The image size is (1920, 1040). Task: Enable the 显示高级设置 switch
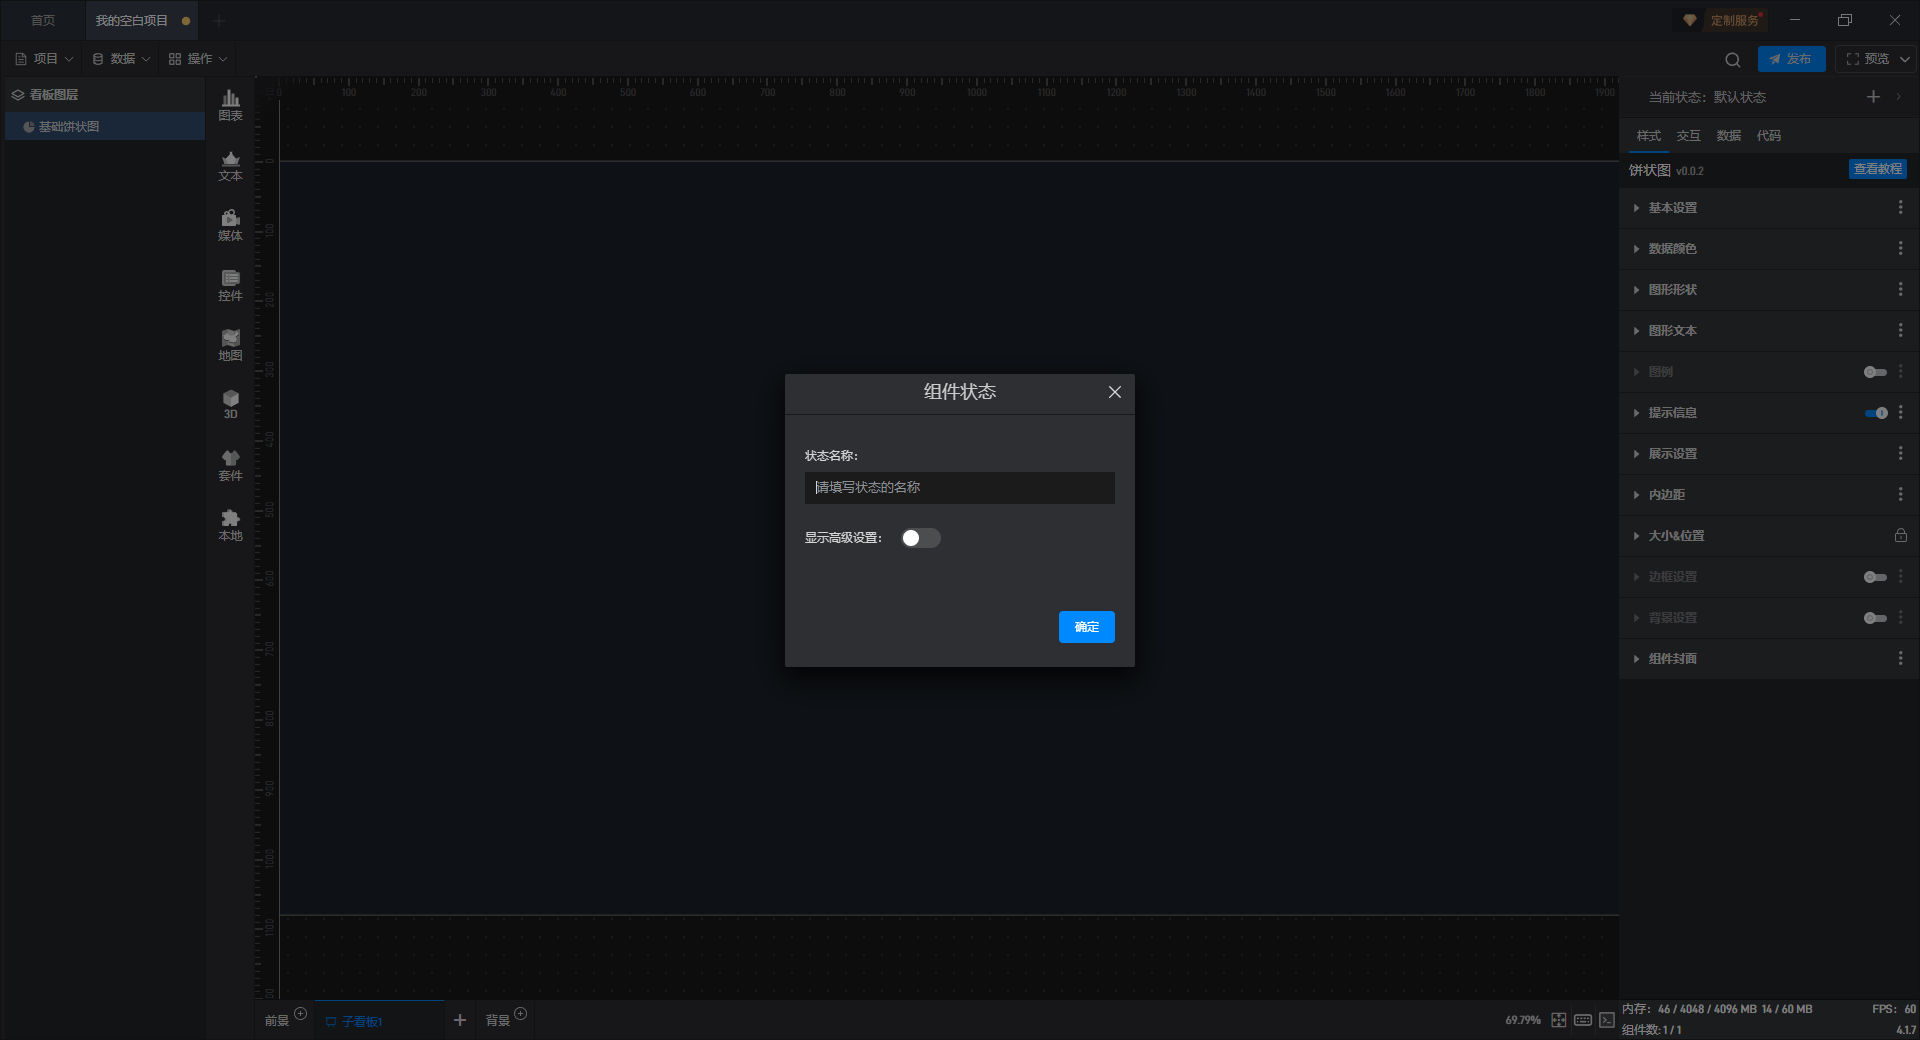921,538
